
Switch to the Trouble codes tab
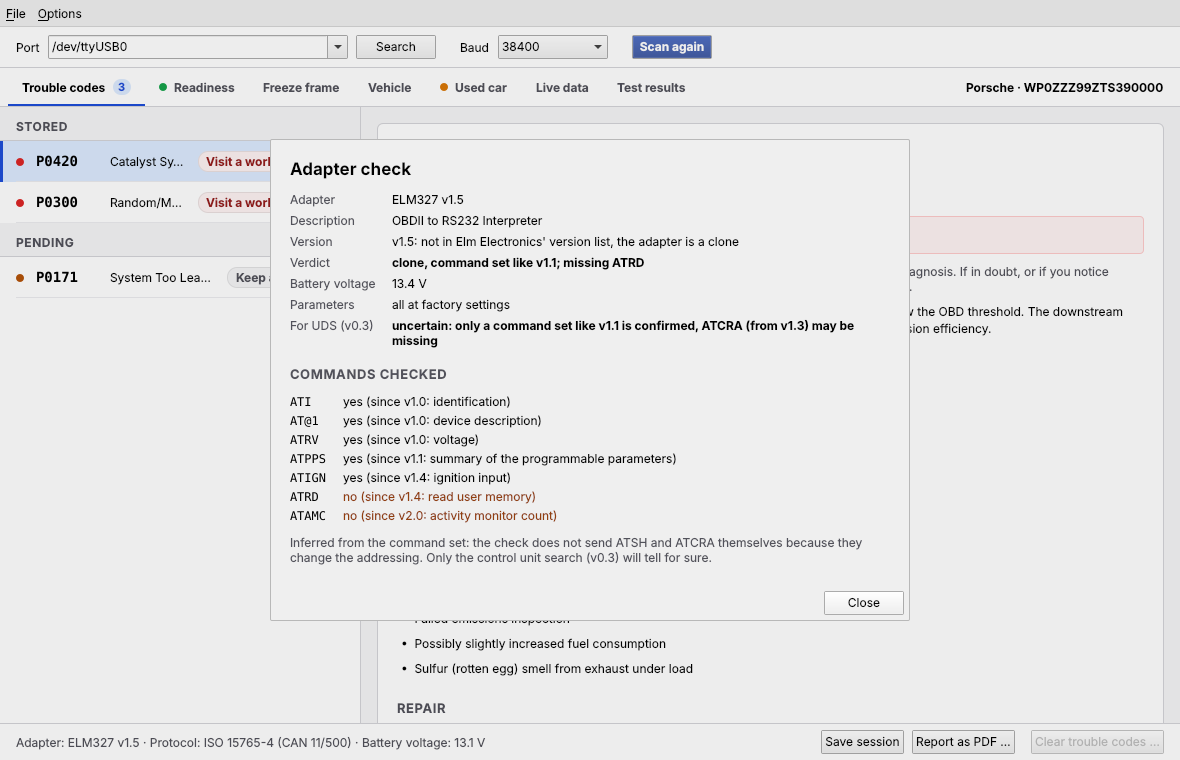[x=76, y=87]
